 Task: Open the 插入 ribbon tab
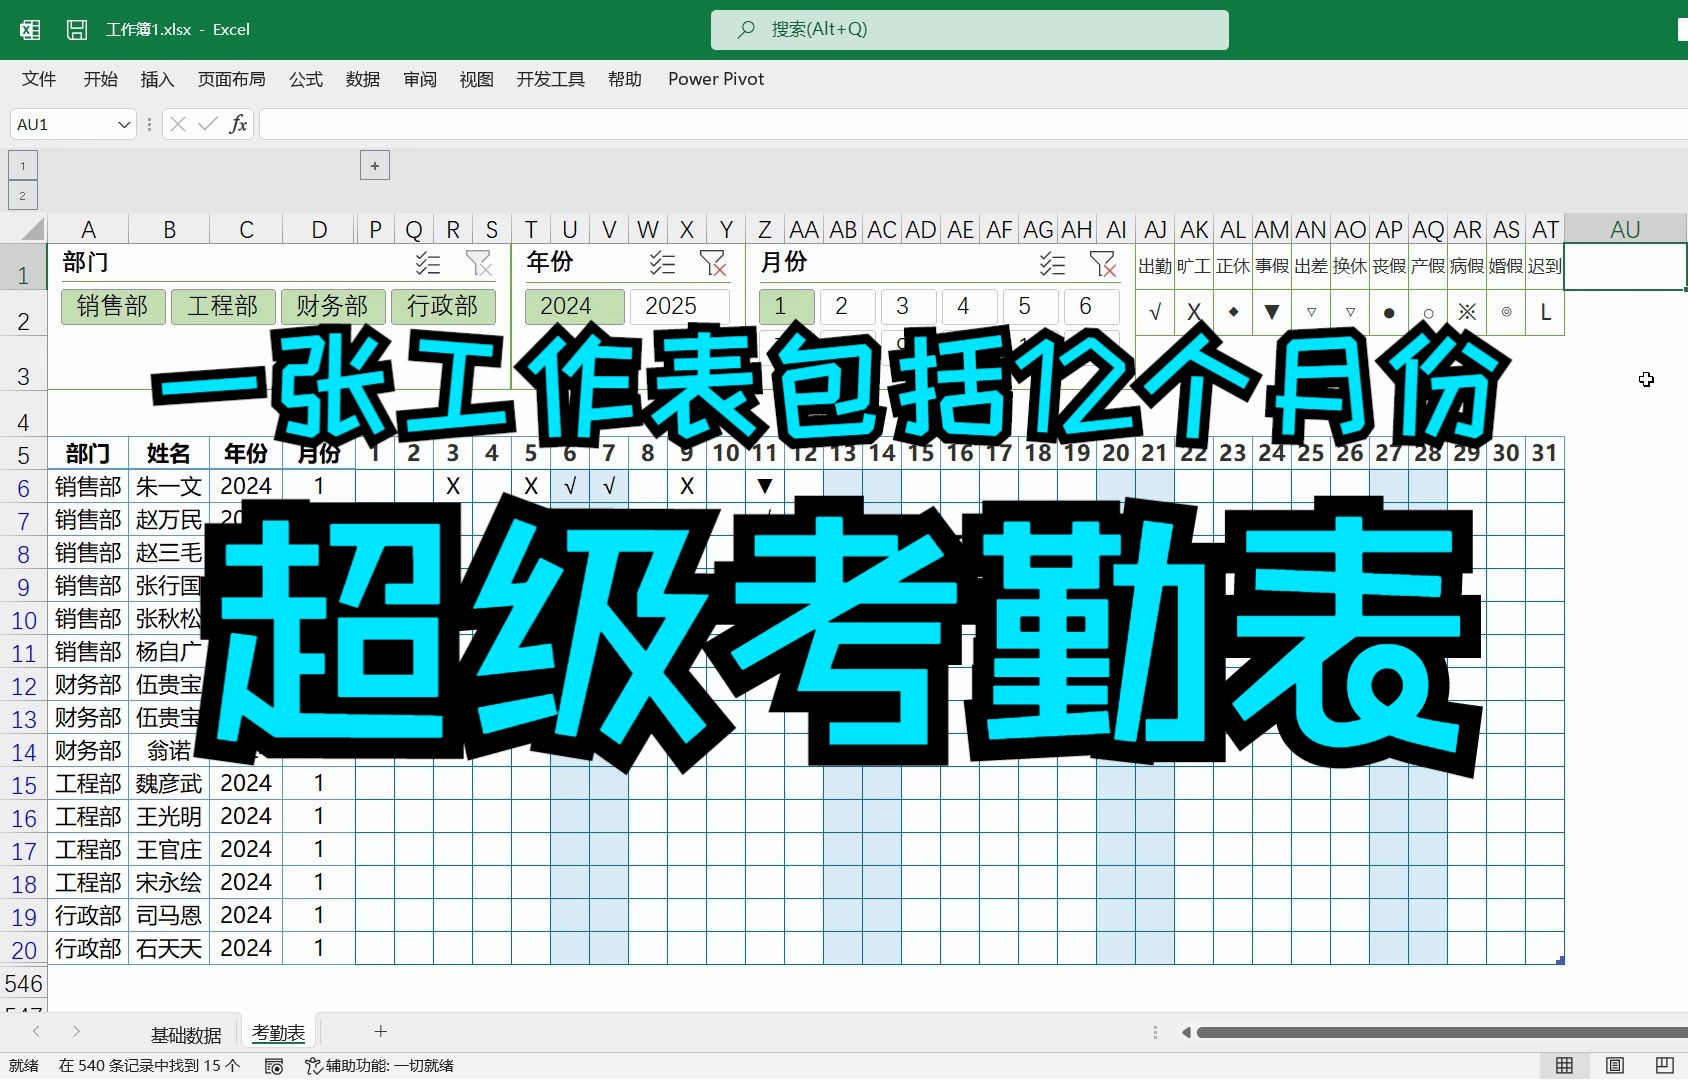pos(157,79)
